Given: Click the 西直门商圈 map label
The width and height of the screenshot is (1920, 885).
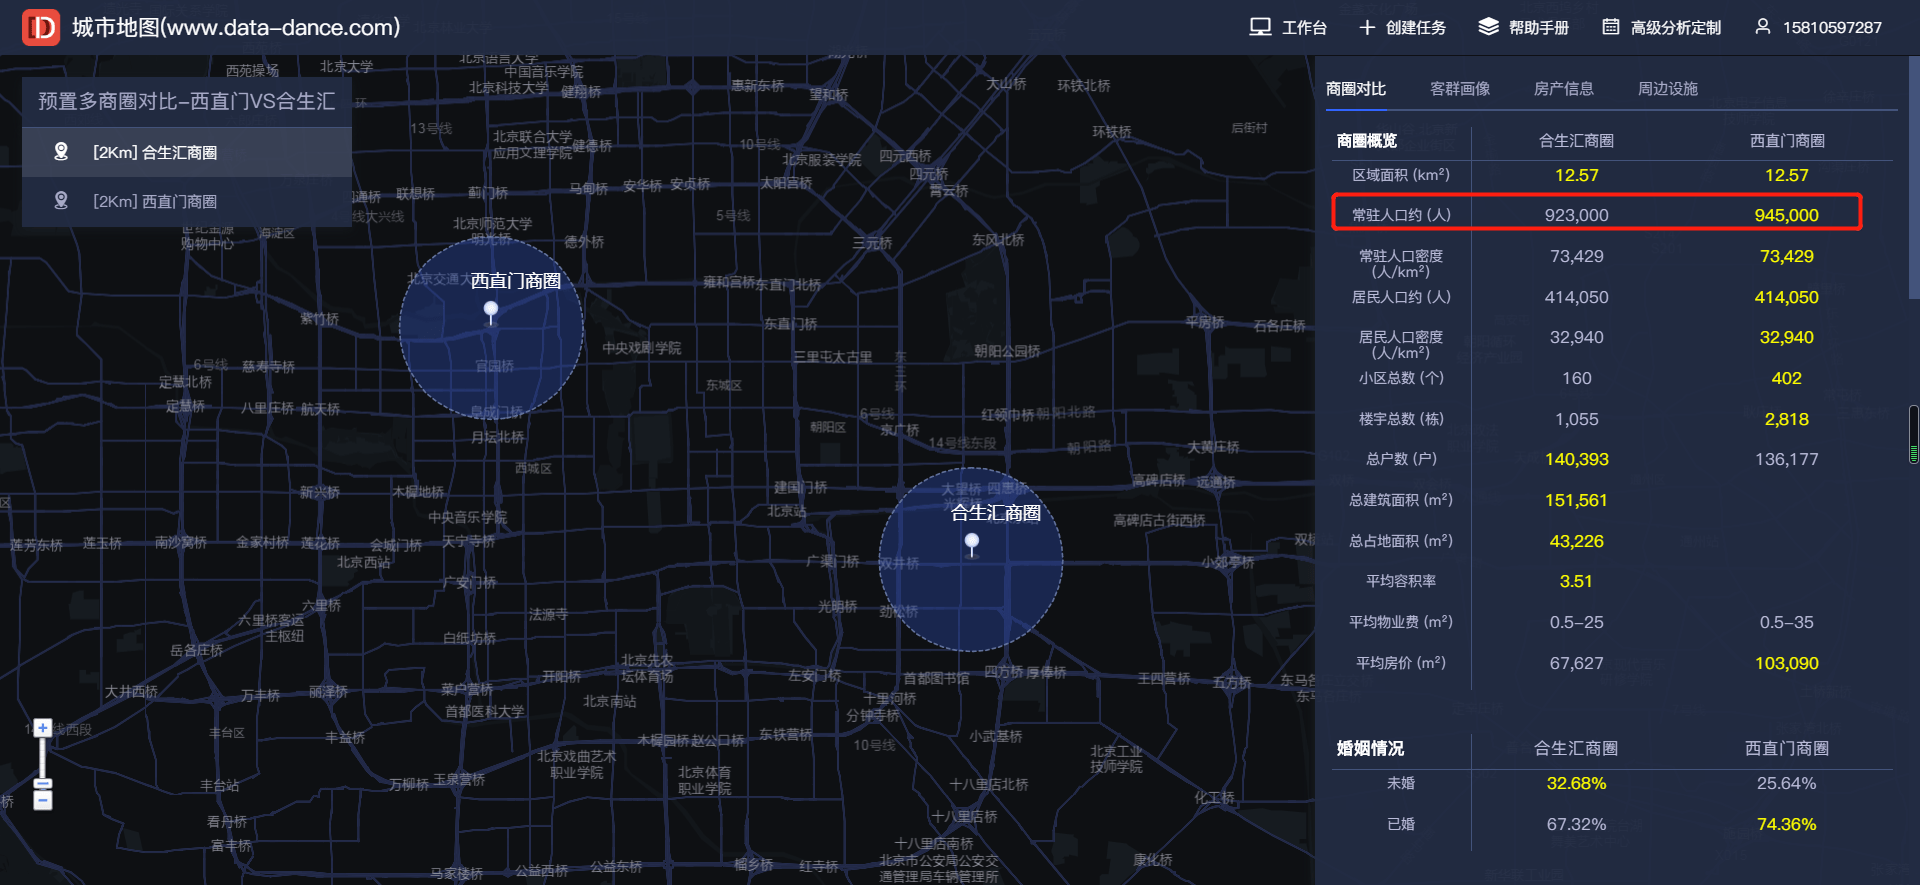Looking at the screenshot, I should (x=516, y=281).
